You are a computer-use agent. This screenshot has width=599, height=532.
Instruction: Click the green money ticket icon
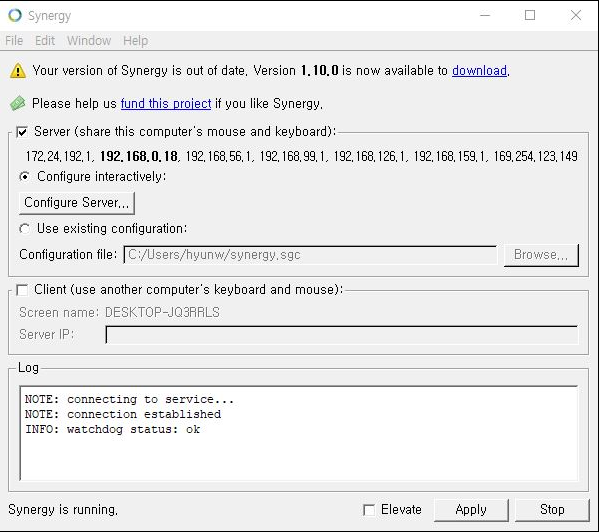click(18, 103)
